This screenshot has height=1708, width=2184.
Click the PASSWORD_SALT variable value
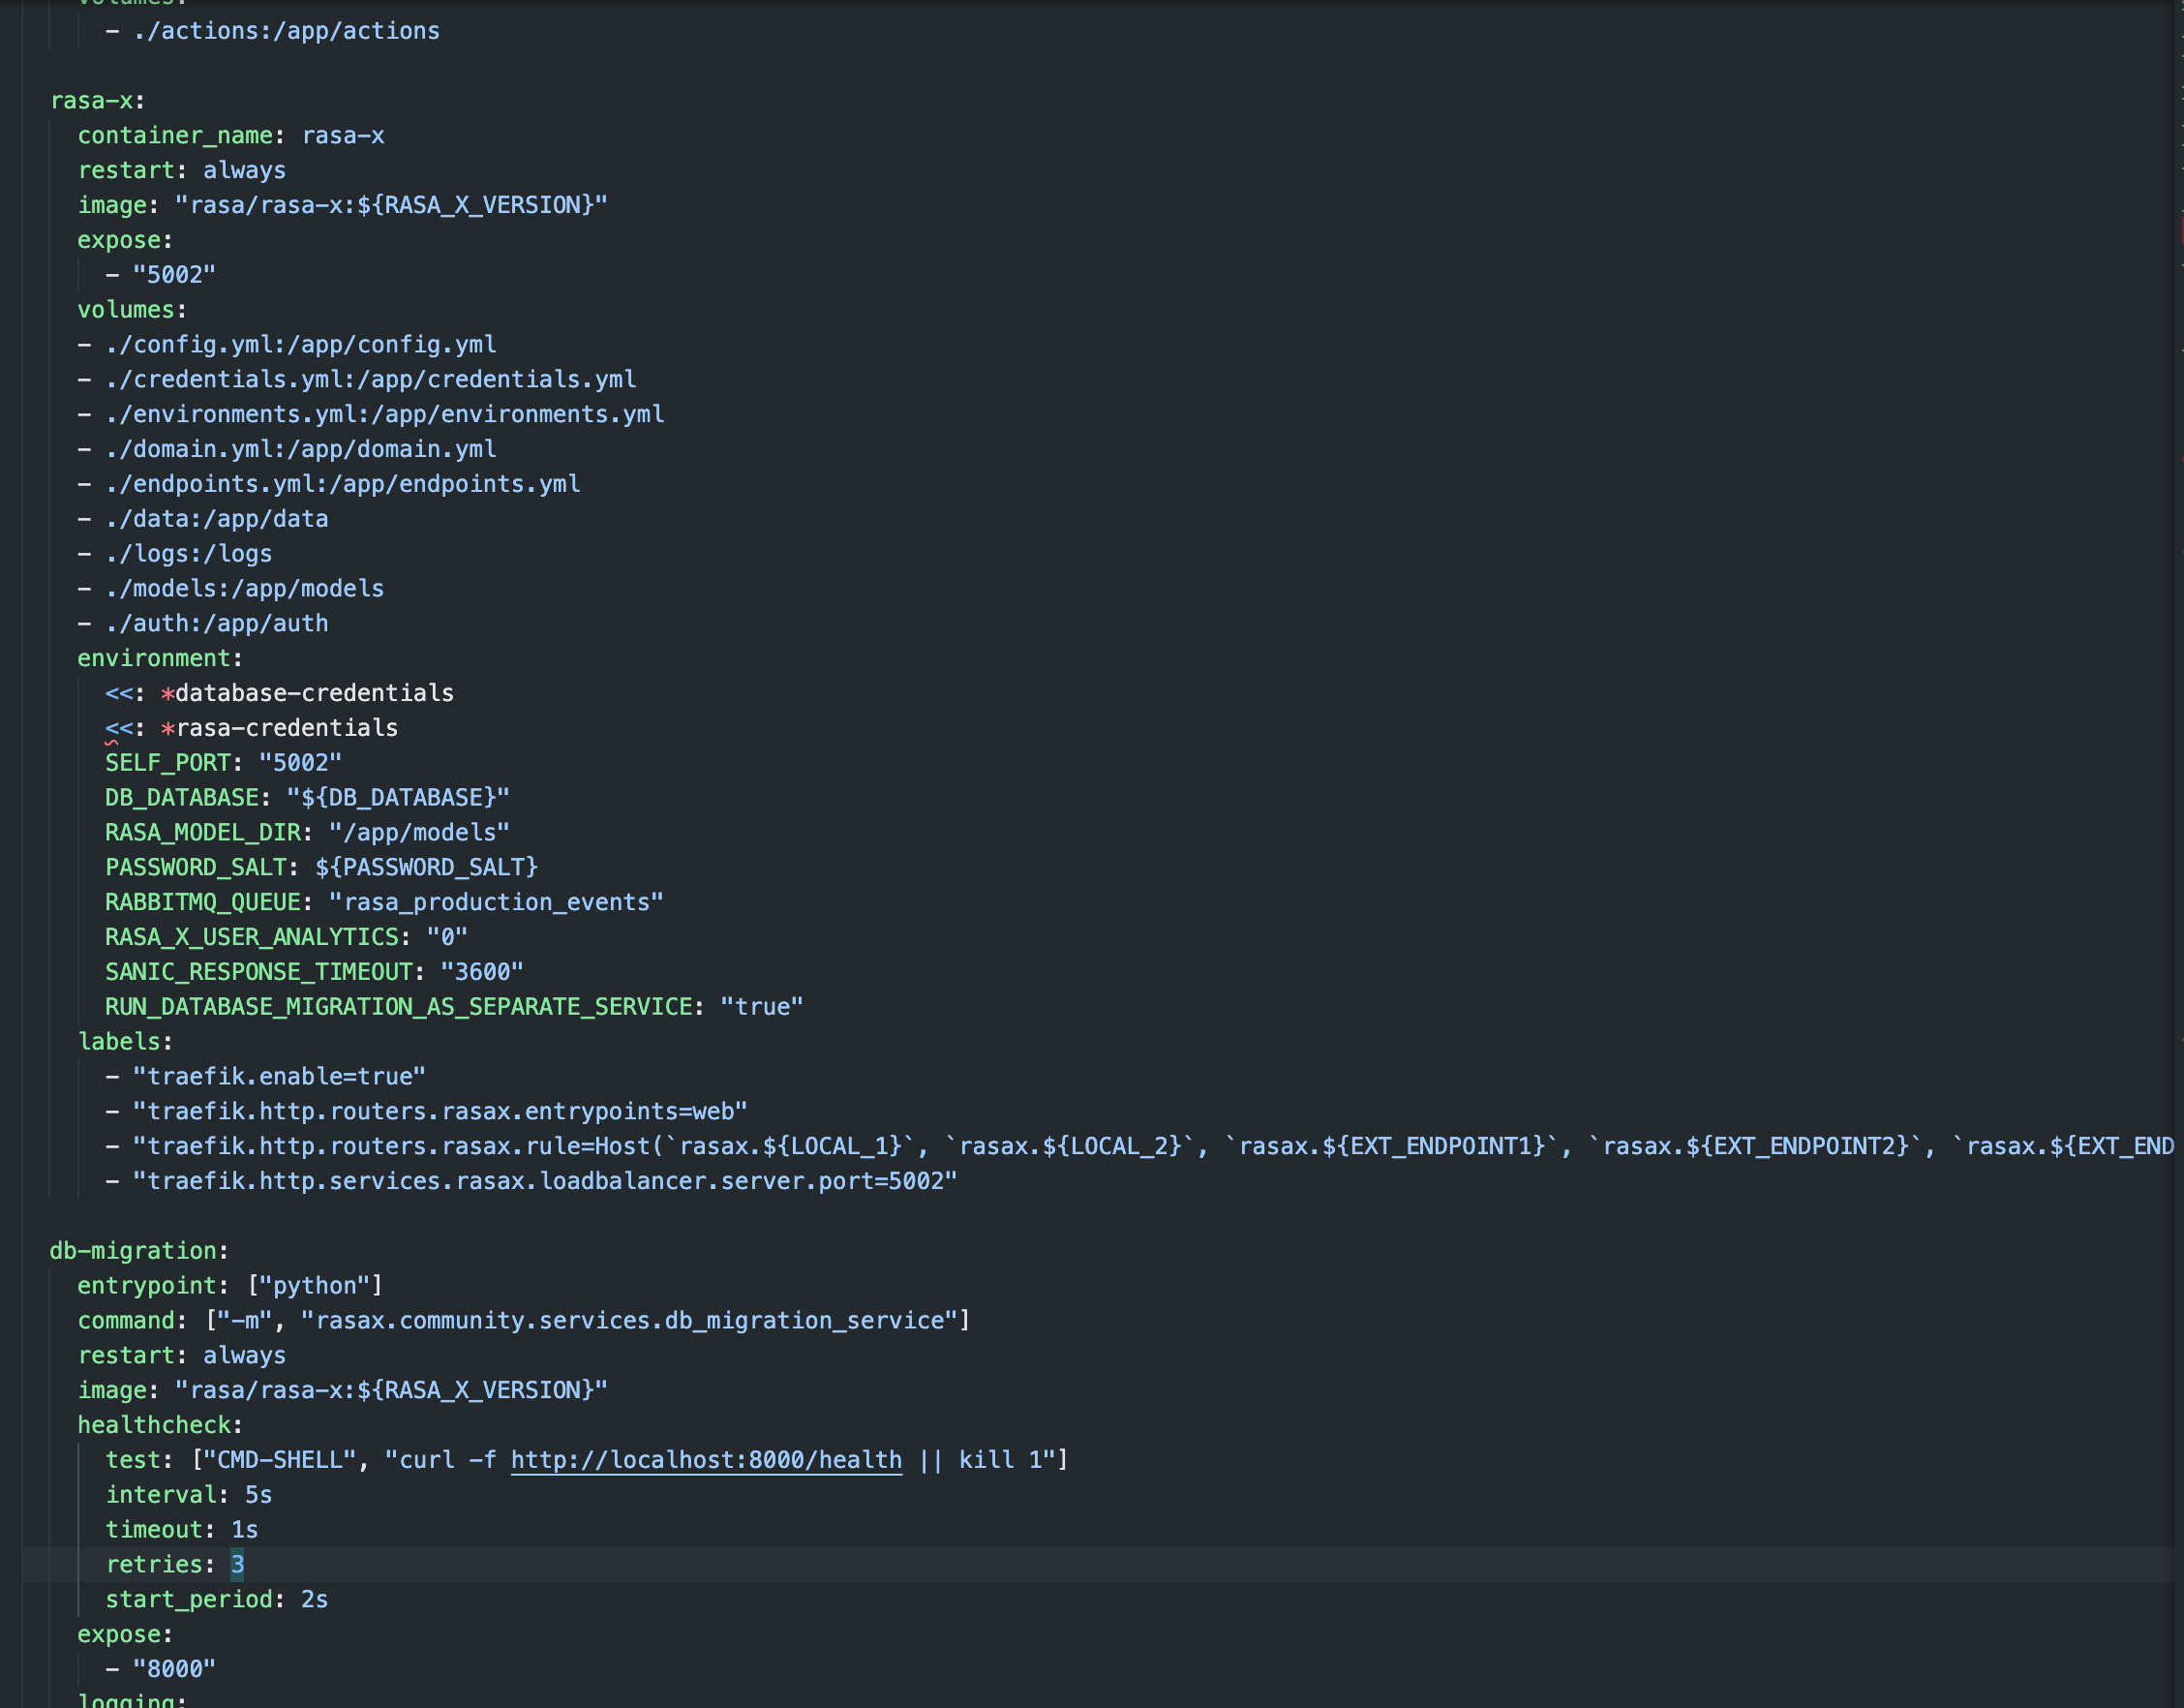point(426,867)
